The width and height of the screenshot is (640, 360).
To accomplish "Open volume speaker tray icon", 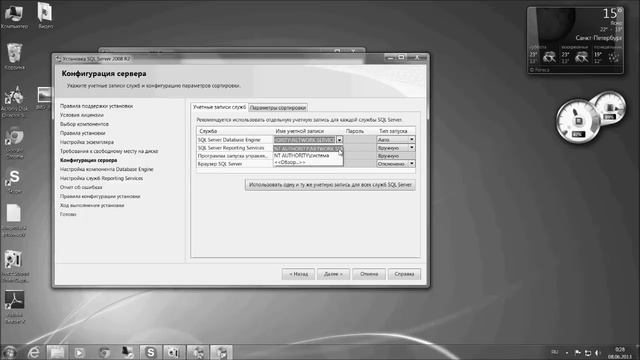I will click(x=598, y=353).
